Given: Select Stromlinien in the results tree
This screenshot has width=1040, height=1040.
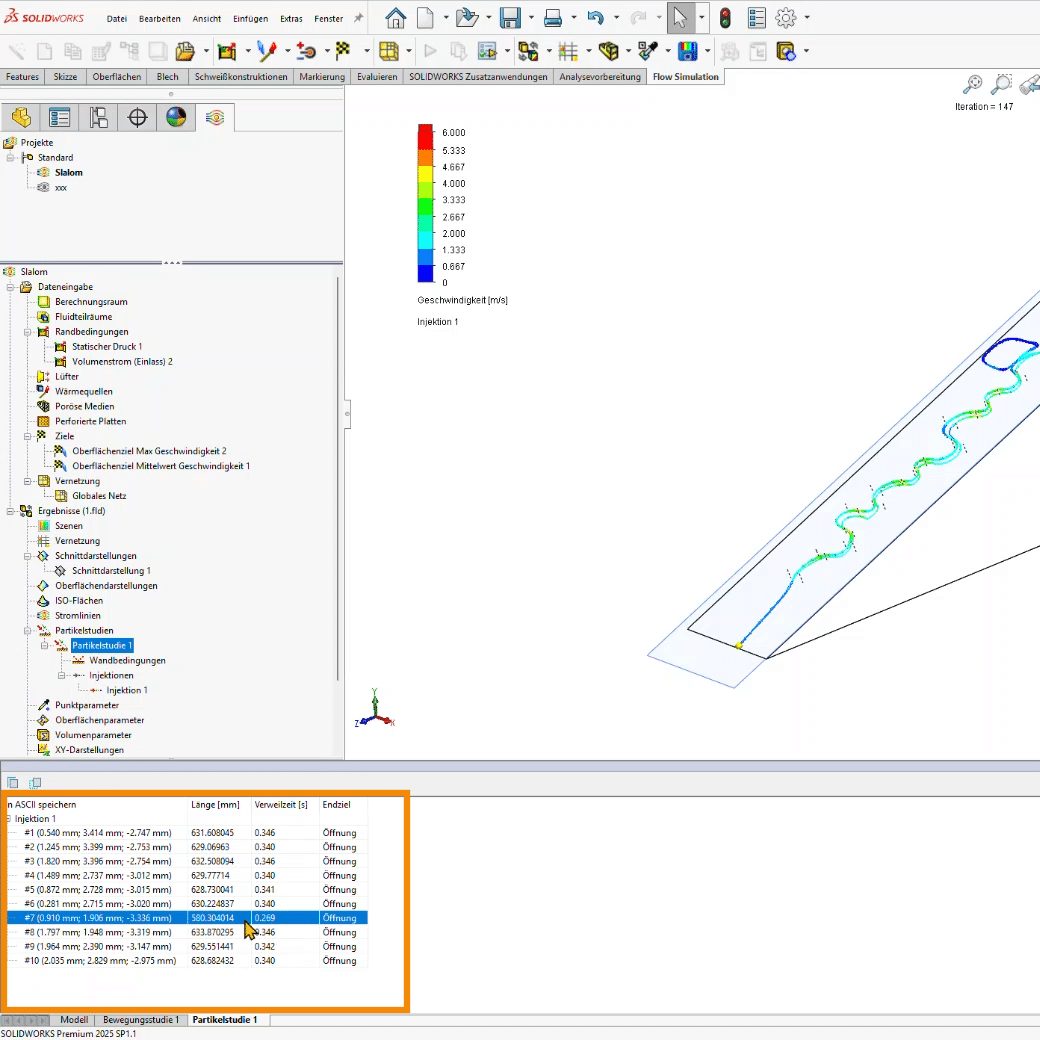Looking at the screenshot, I should [x=78, y=616].
